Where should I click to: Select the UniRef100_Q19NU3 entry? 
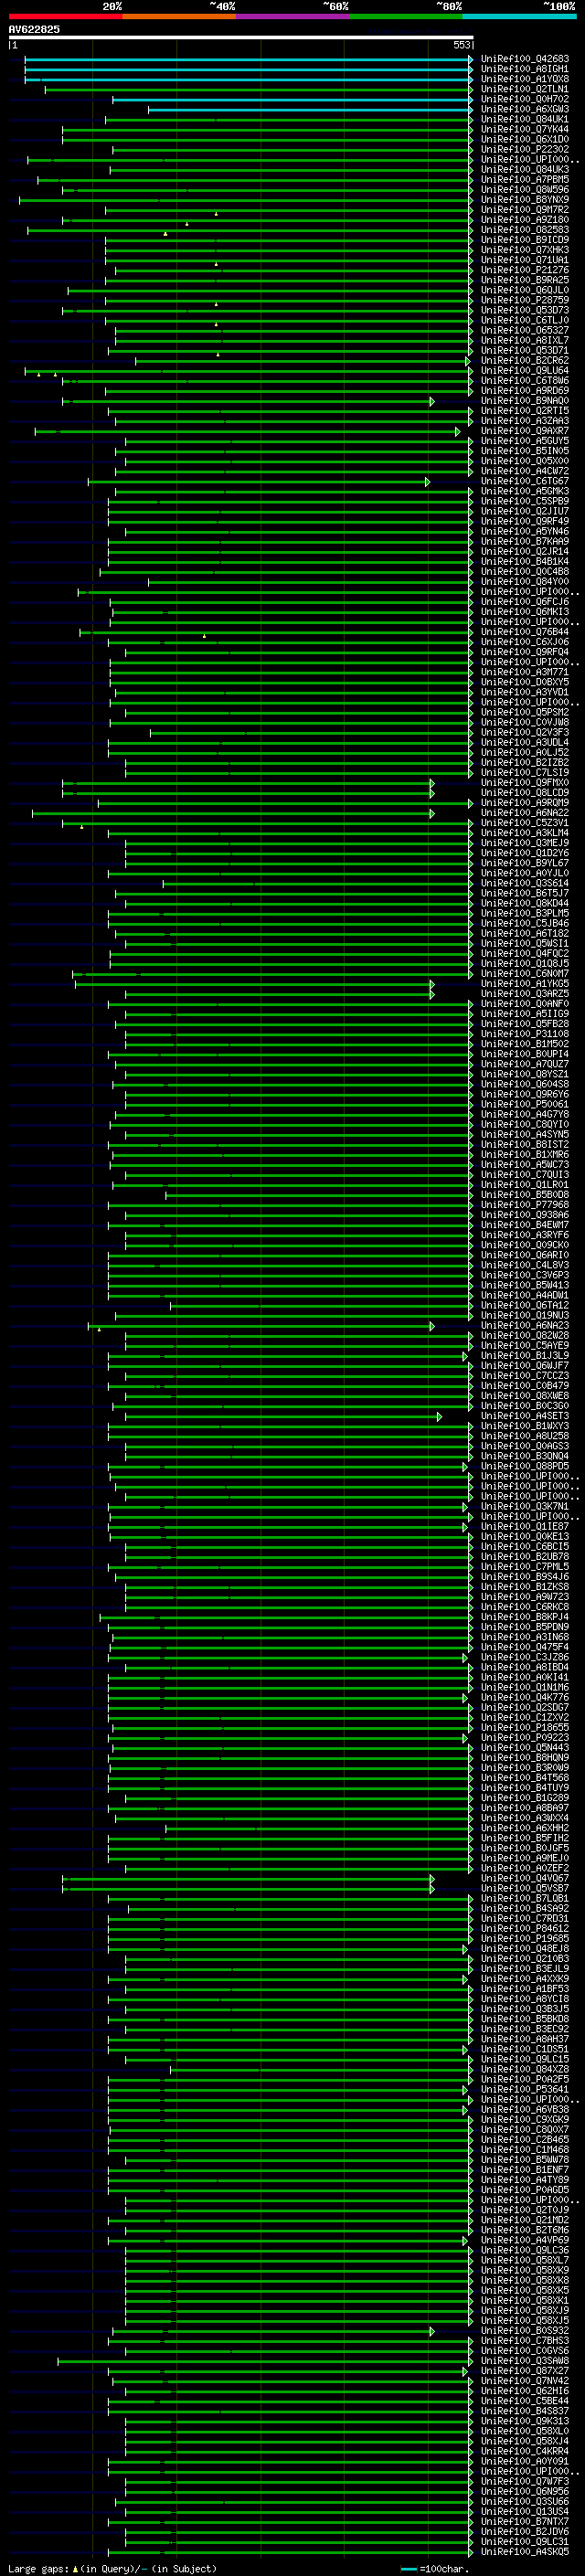[x=525, y=1315]
